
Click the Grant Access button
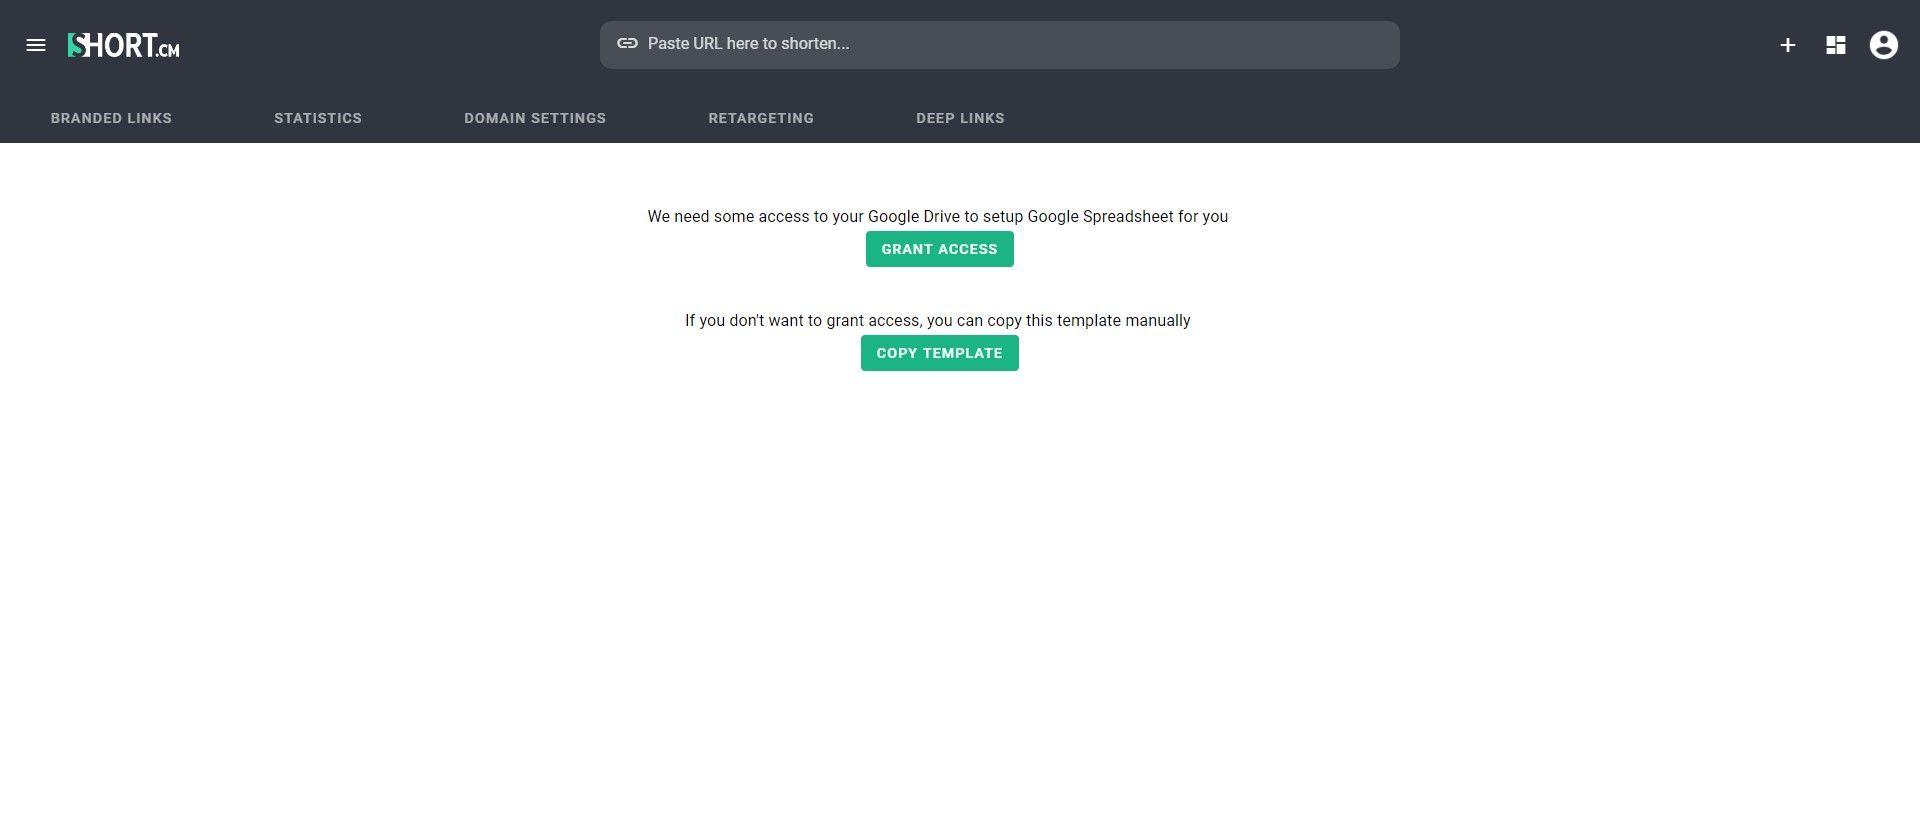(x=940, y=249)
